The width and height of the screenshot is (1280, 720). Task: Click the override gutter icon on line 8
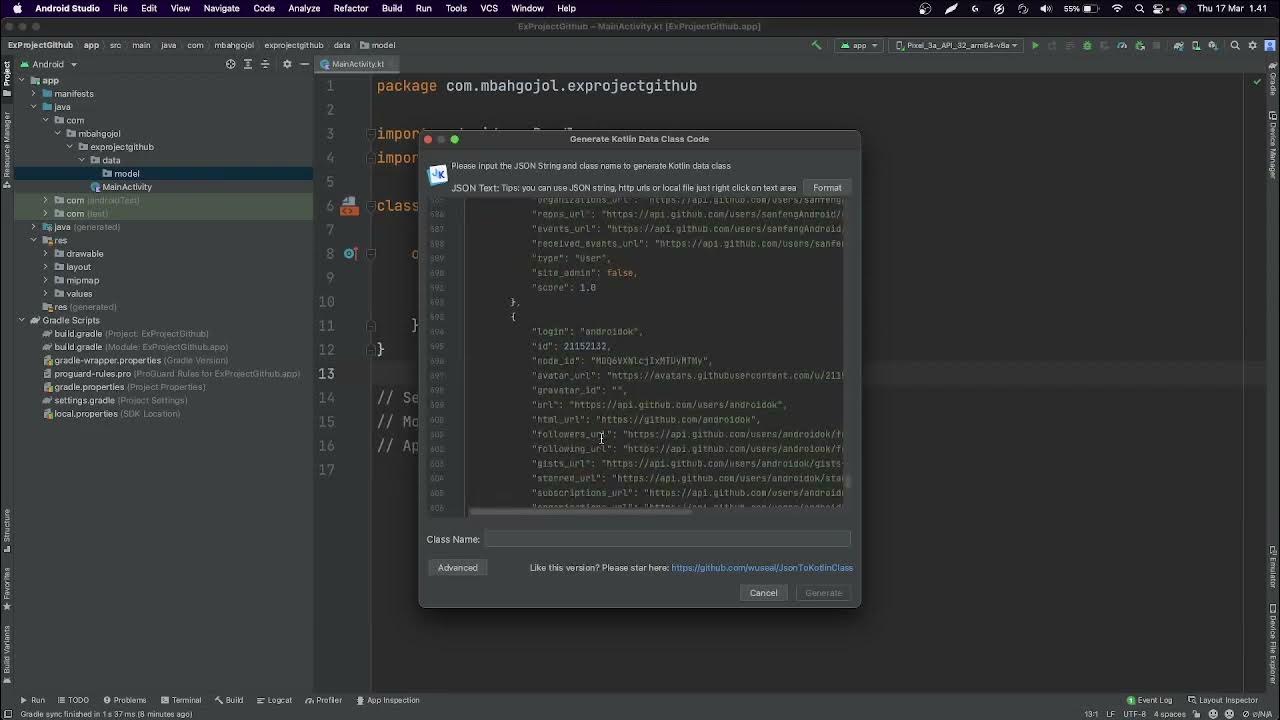350,254
